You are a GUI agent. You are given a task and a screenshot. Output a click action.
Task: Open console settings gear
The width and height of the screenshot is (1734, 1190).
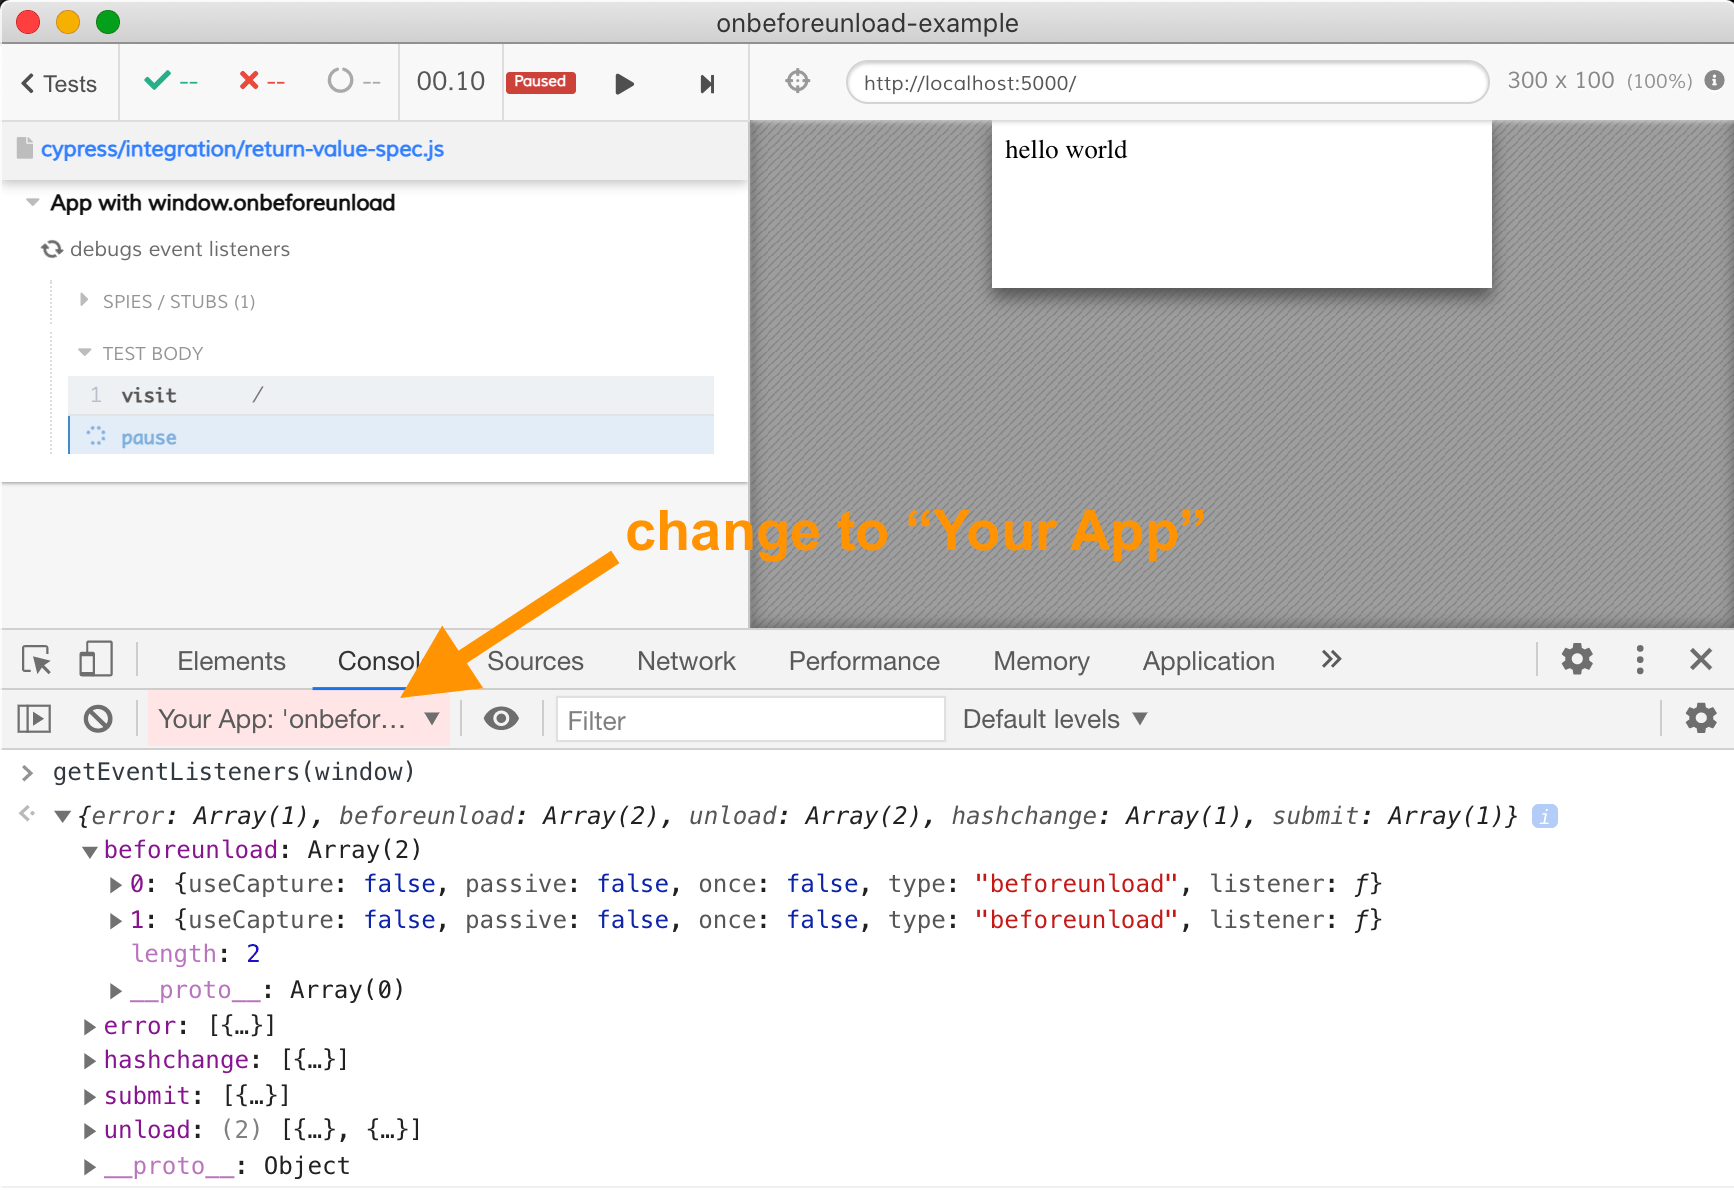click(x=1700, y=718)
